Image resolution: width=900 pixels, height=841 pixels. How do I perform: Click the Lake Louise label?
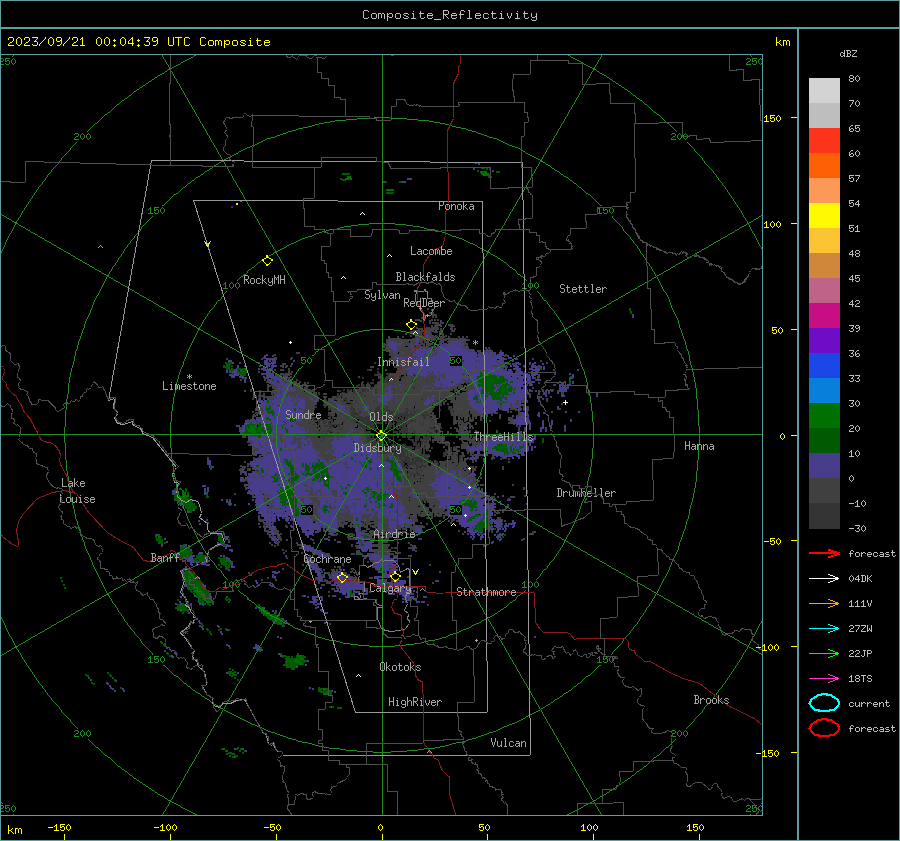pos(77,491)
